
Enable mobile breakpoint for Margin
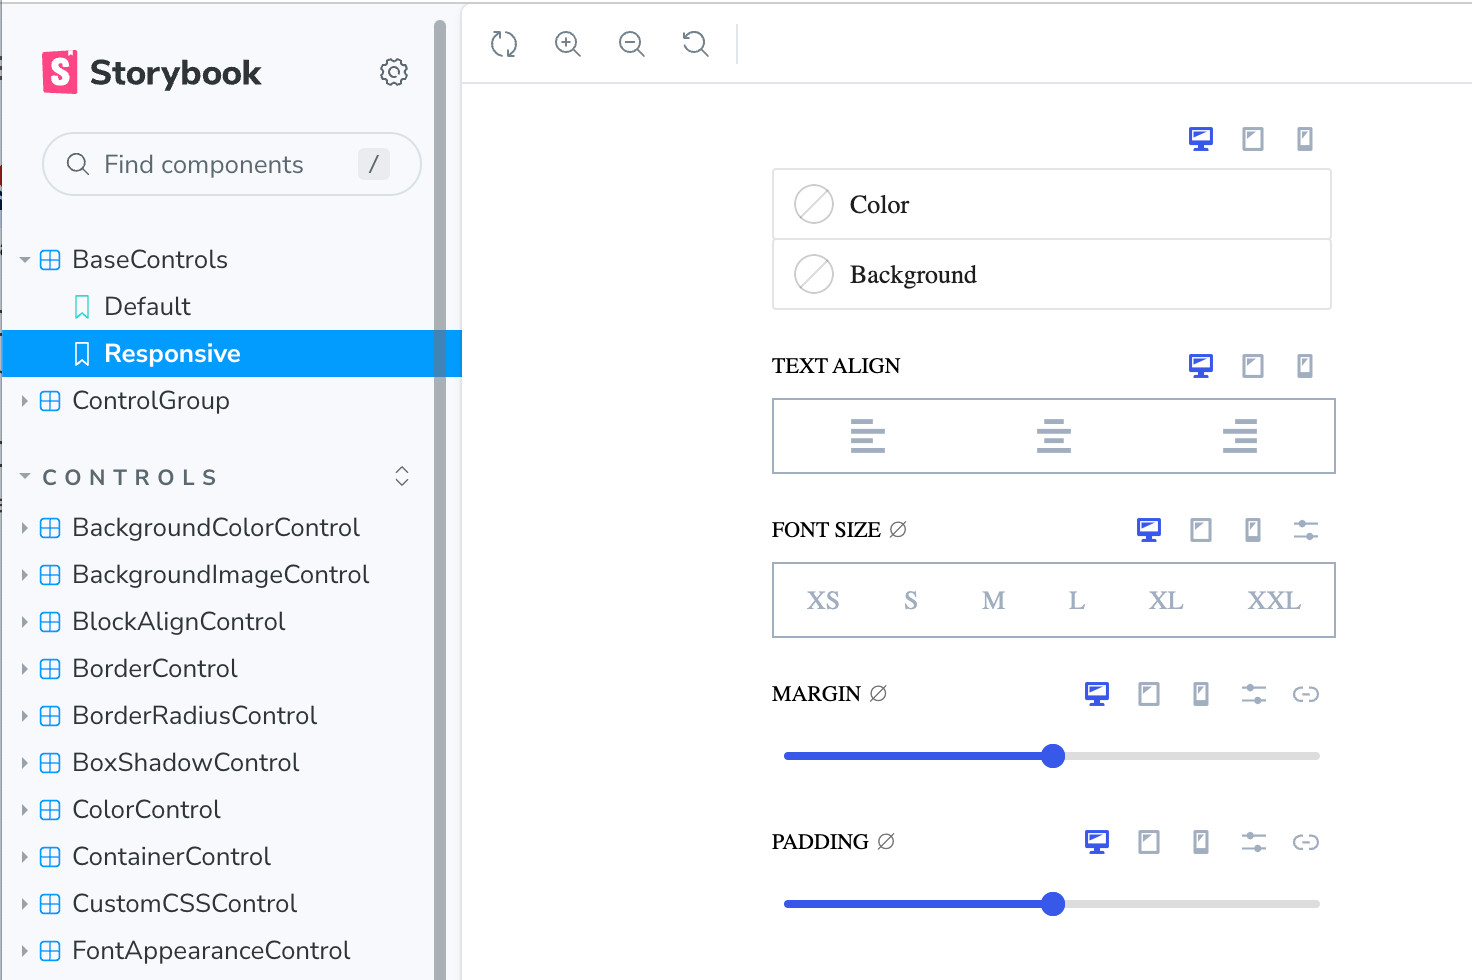(1200, 693)
